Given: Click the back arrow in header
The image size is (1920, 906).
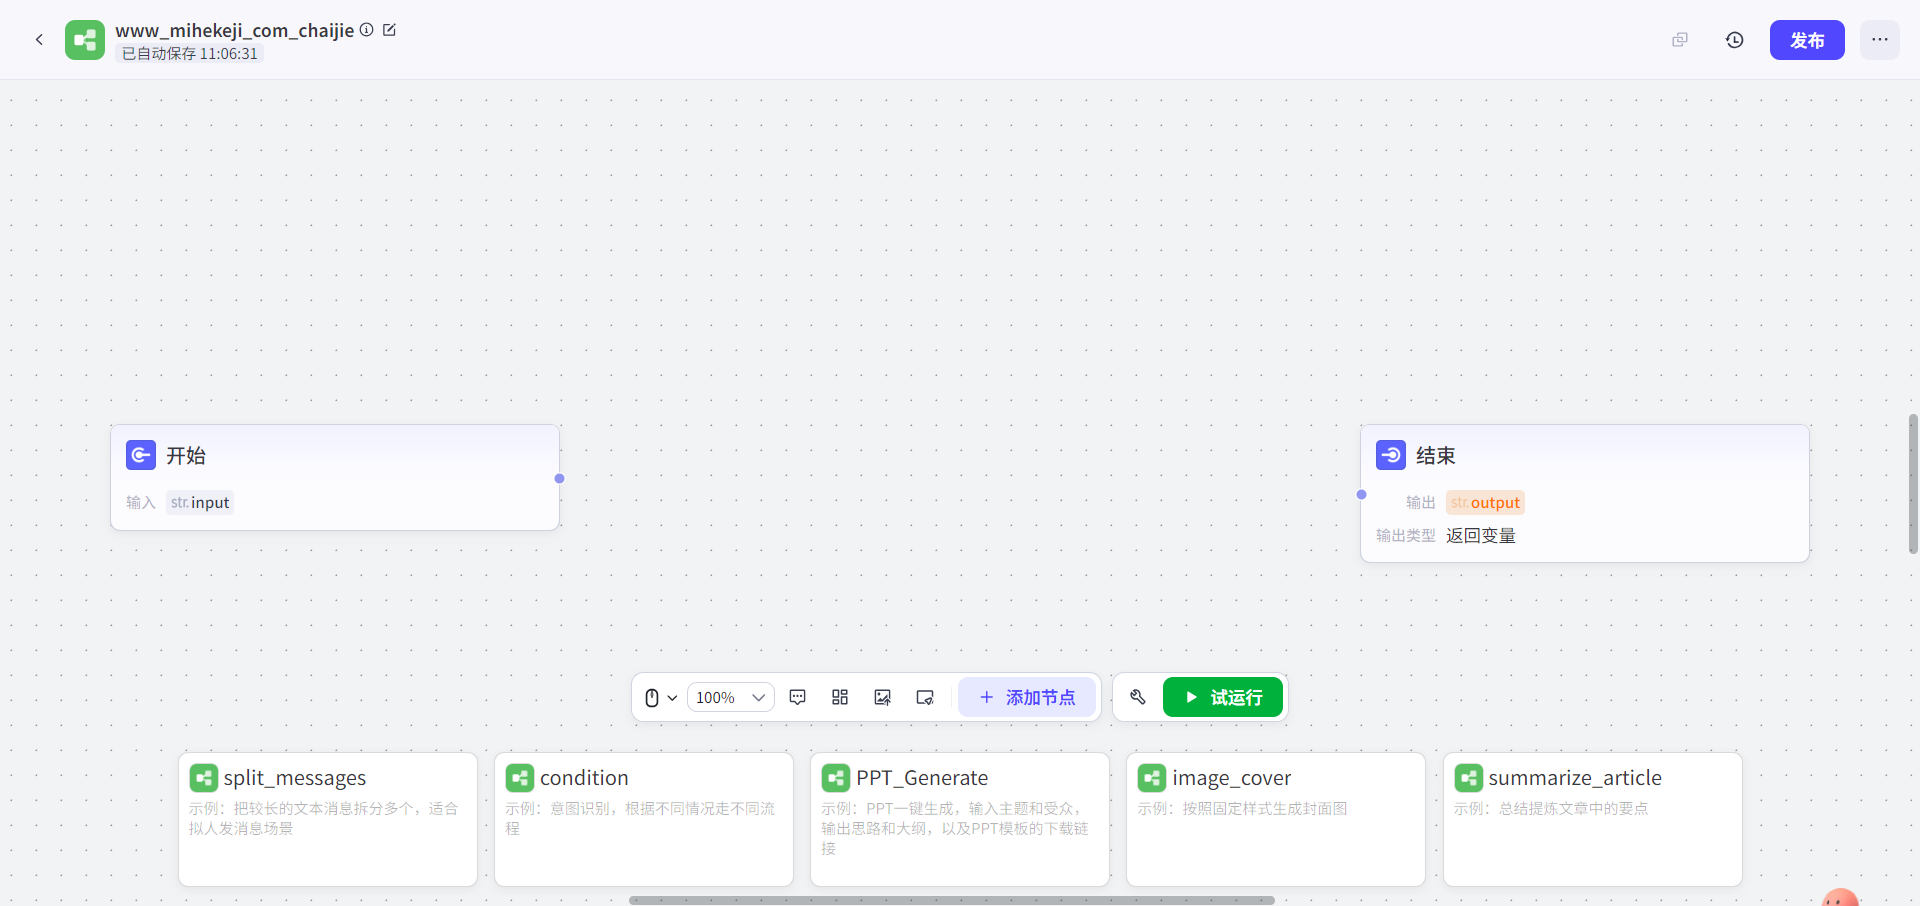Looking at the screenshot, I should pyautogui.click(x=39, y=40).
